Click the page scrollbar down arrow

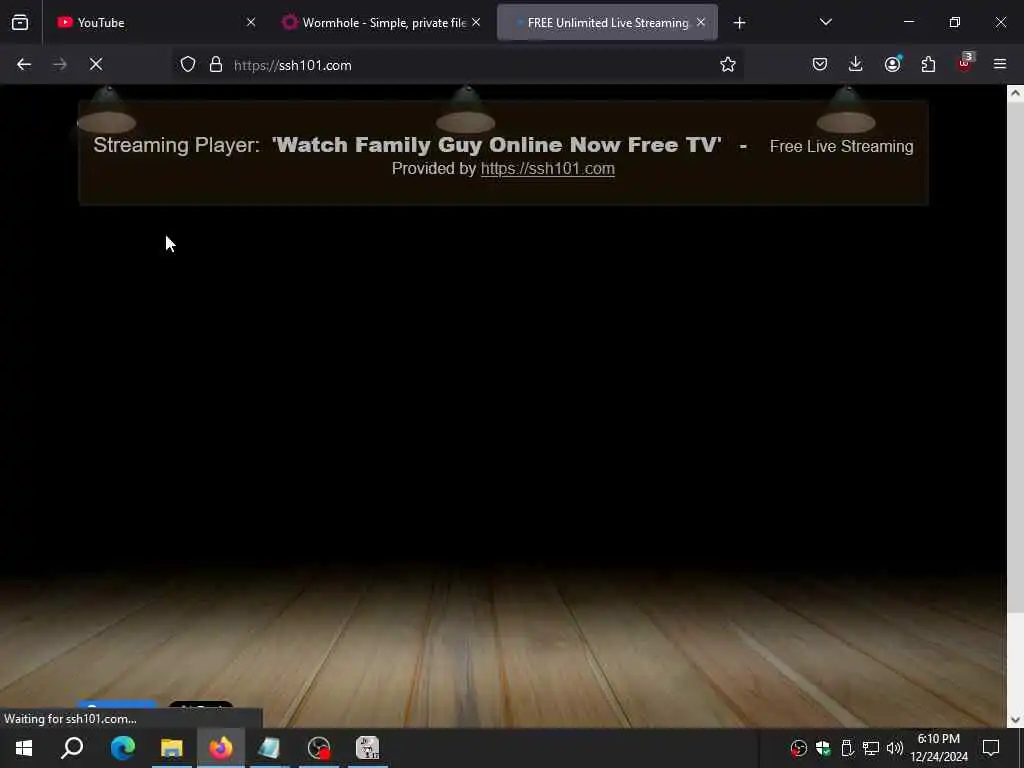pos(1015,720)
